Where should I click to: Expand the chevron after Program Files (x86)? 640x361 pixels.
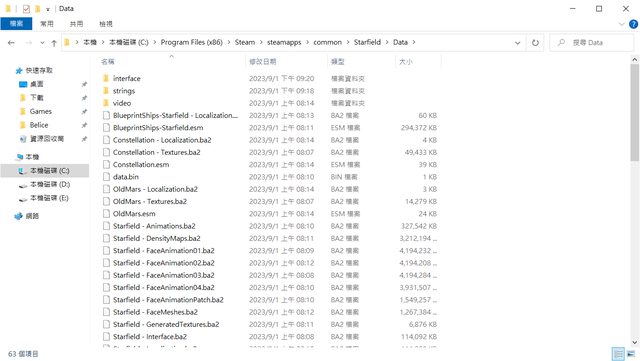(229, 42)
